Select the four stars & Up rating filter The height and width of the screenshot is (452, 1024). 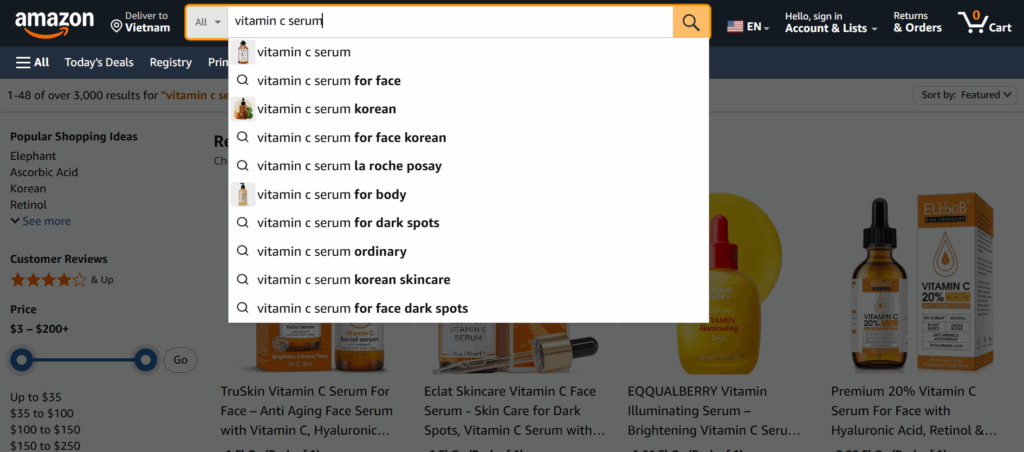48,280
